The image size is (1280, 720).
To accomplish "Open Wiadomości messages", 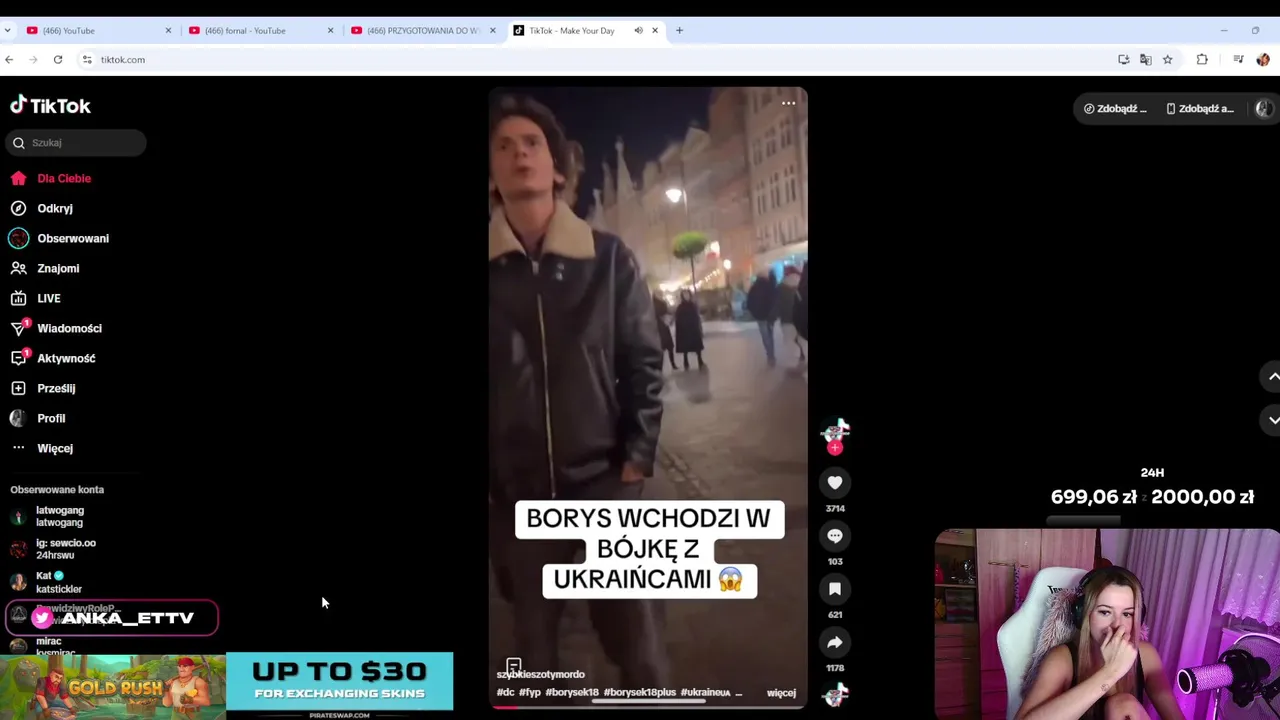I will click(x=56, y=328).
